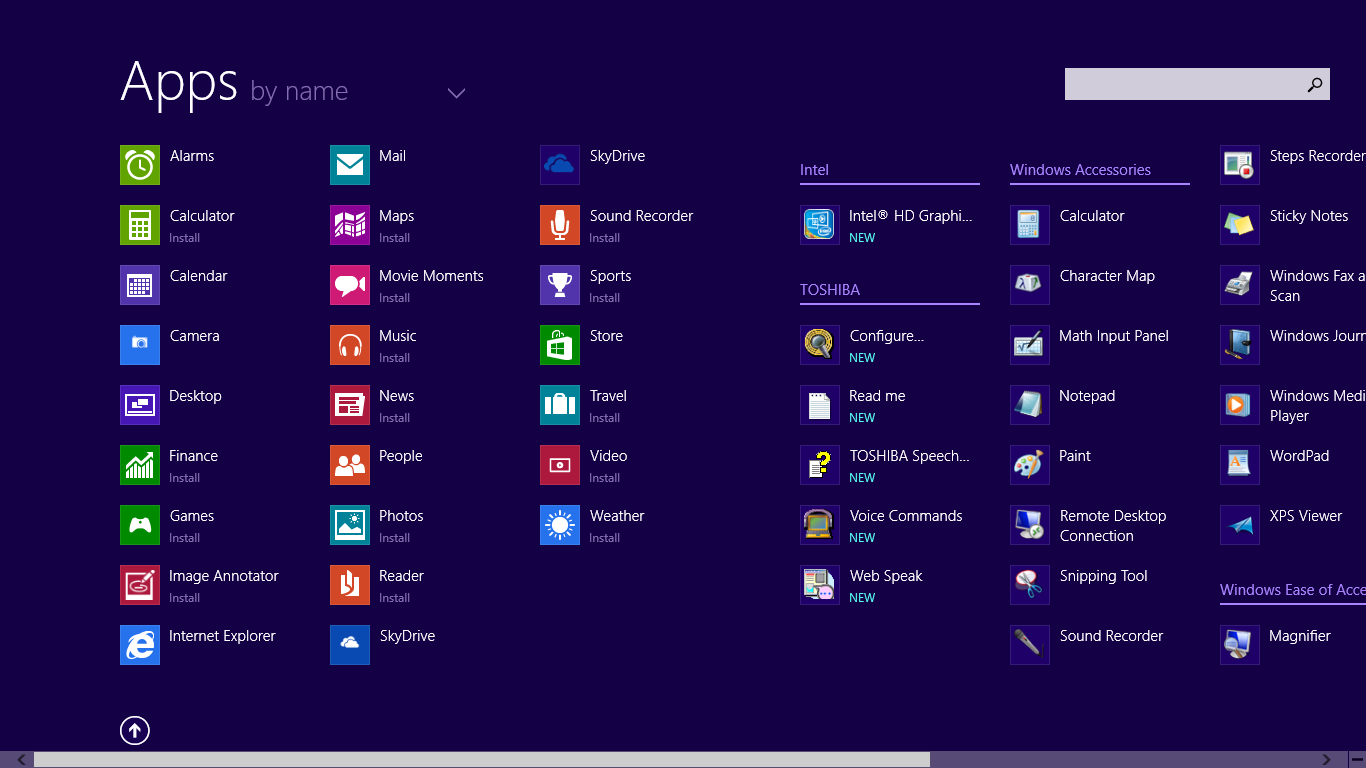
Task: Click TOSHIBA Speech icon
Action: tap(820, 465)
